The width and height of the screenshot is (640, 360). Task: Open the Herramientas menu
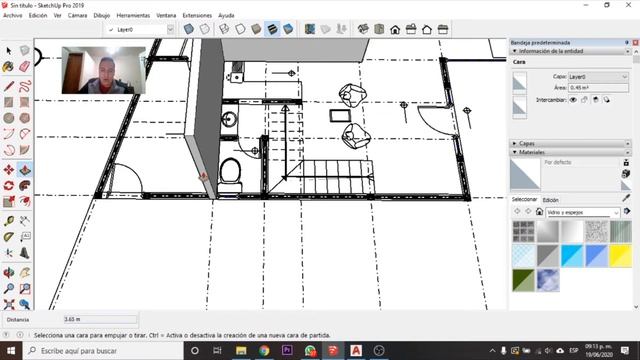pyautogui.click(x=133, y=16)
